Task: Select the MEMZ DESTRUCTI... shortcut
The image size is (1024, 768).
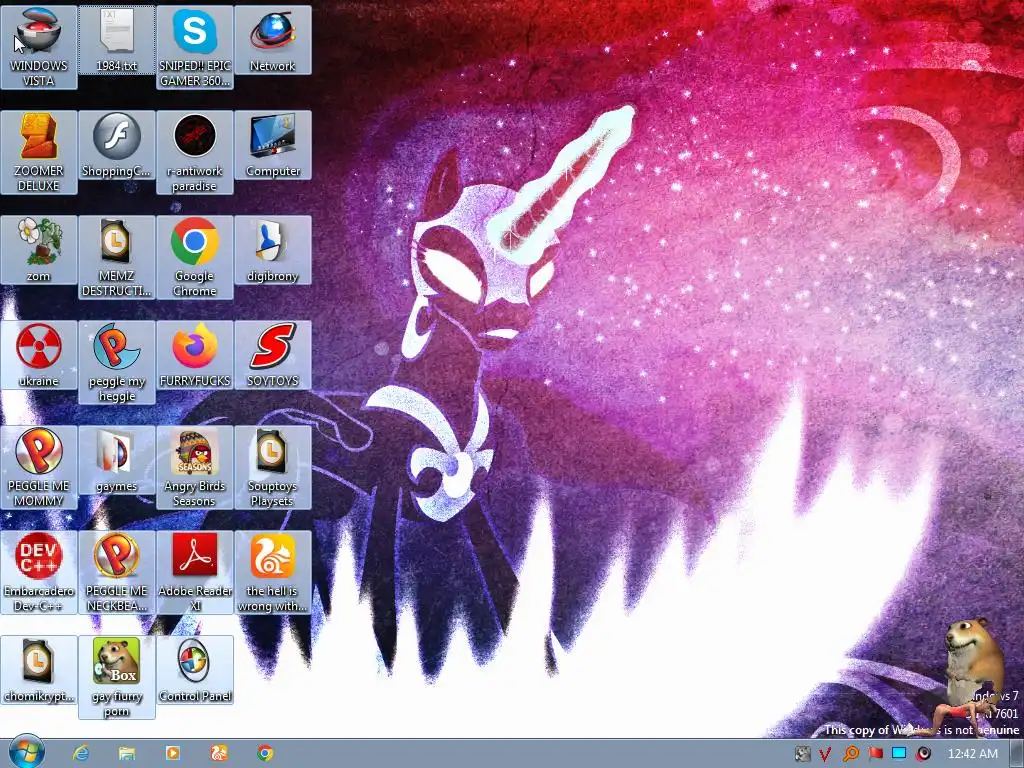Action: tap(116, 257)
